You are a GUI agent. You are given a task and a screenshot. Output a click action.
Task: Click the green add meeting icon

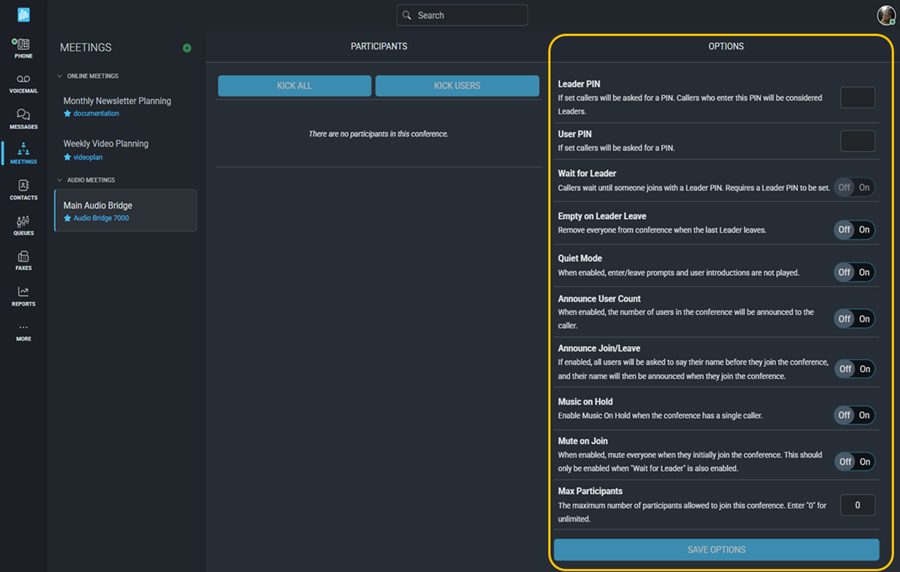[x=187, y=48]
